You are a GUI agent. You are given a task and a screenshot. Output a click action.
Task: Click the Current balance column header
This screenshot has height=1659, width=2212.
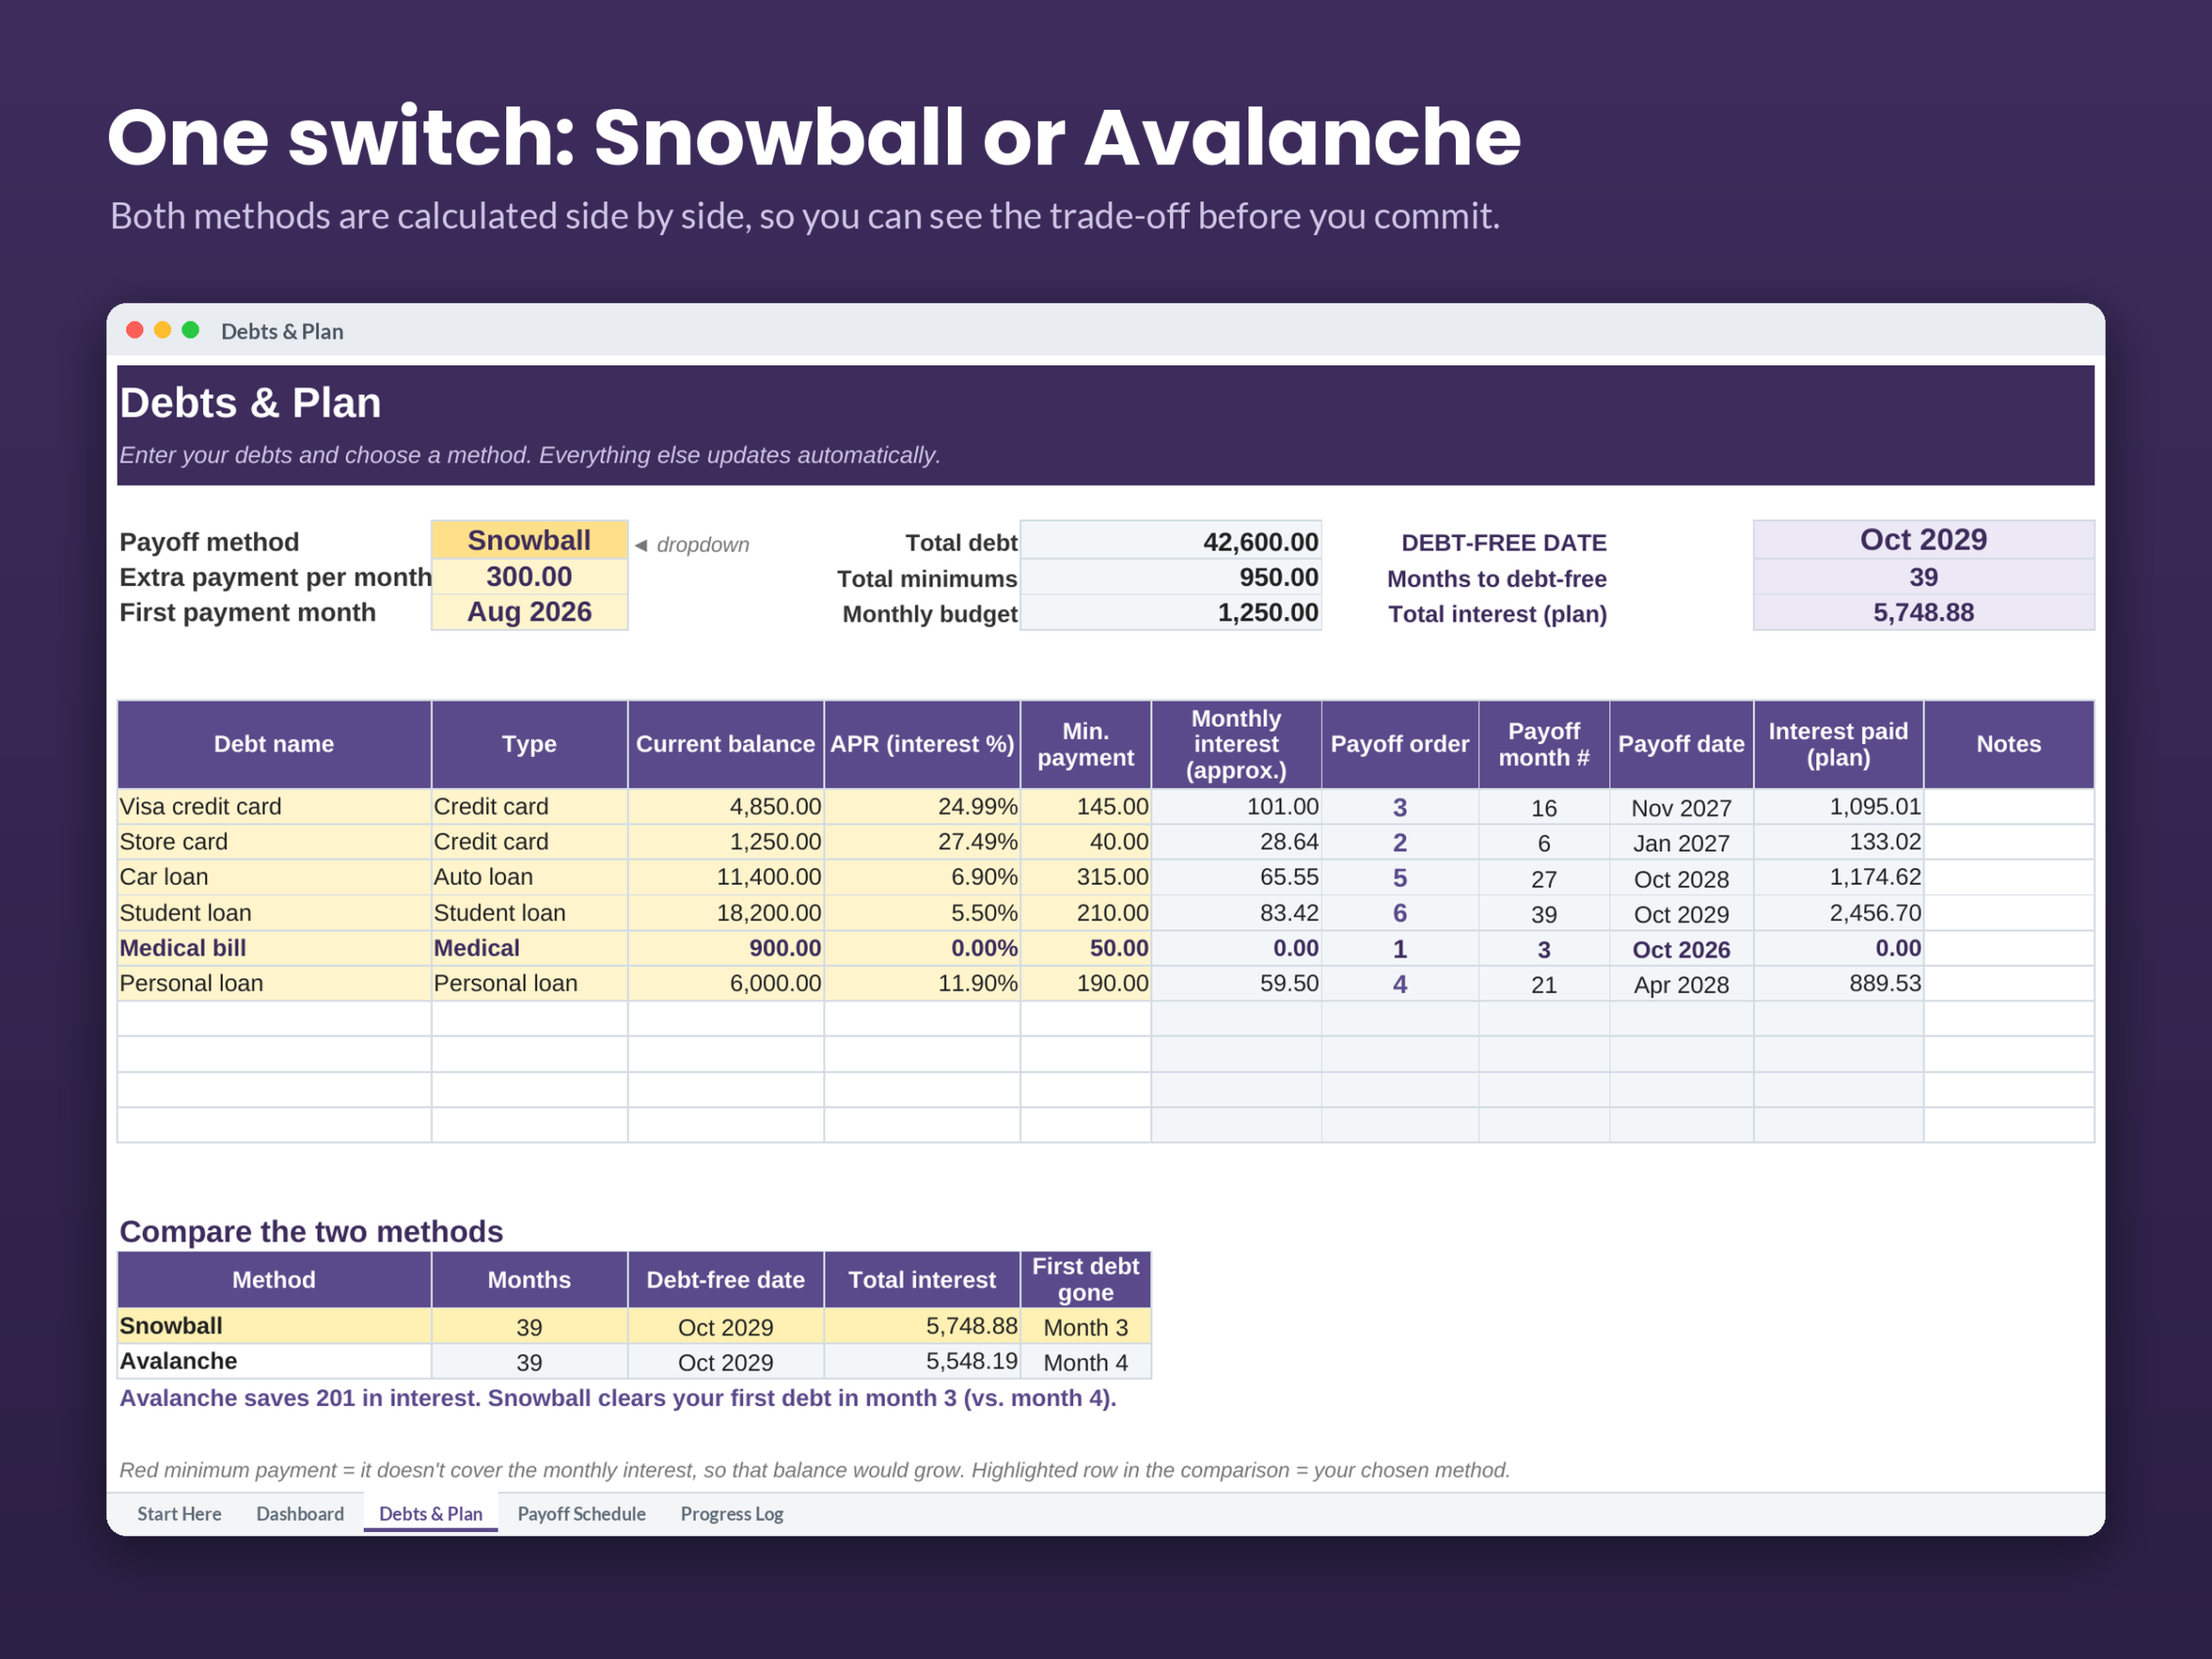(725, 744)
